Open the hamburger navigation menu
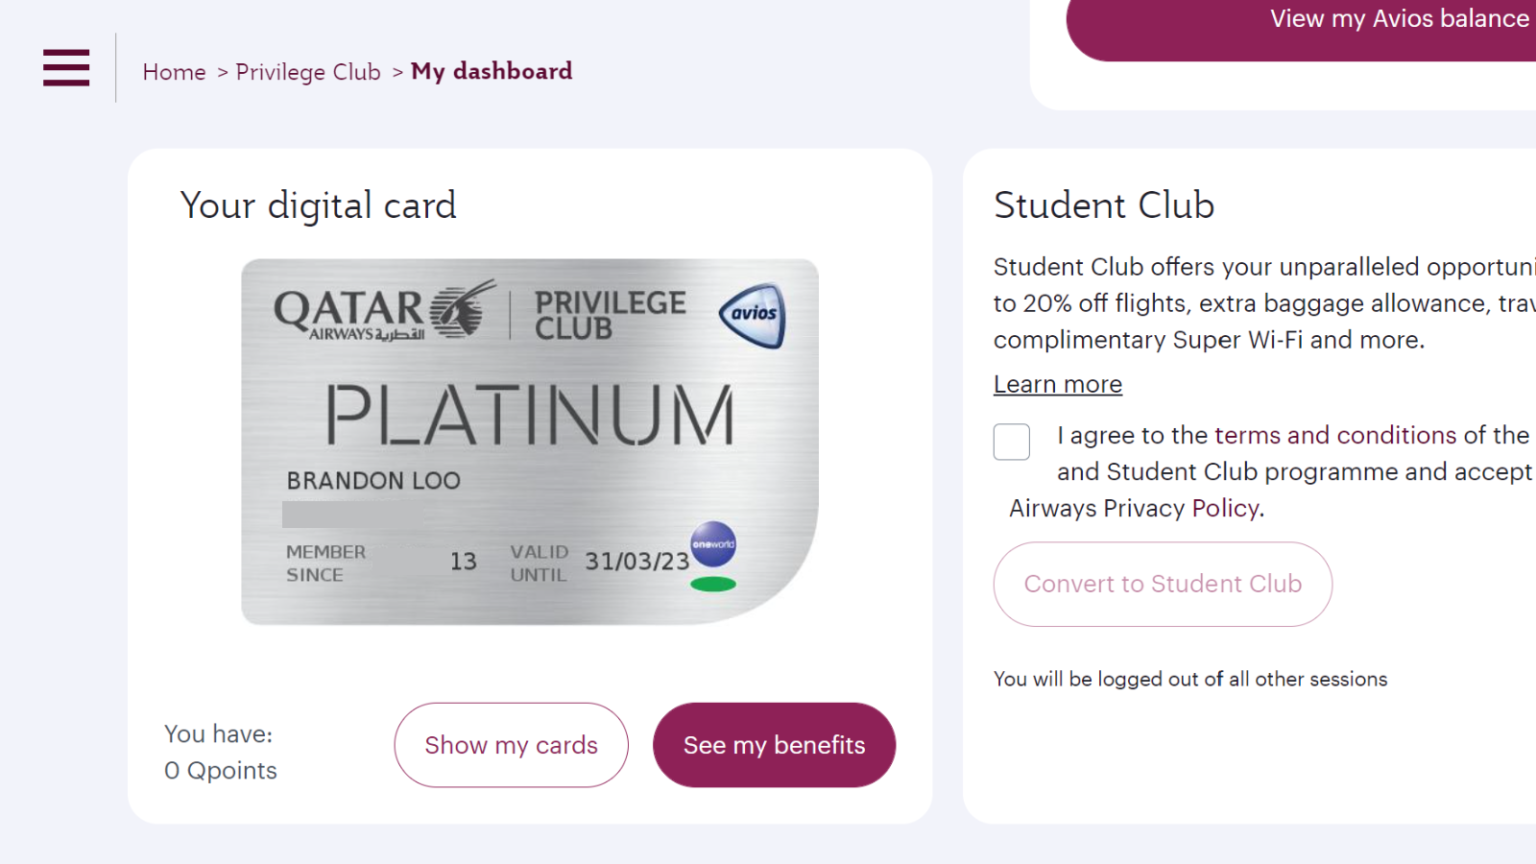The image size is (1536, 864). coord(66,68)
